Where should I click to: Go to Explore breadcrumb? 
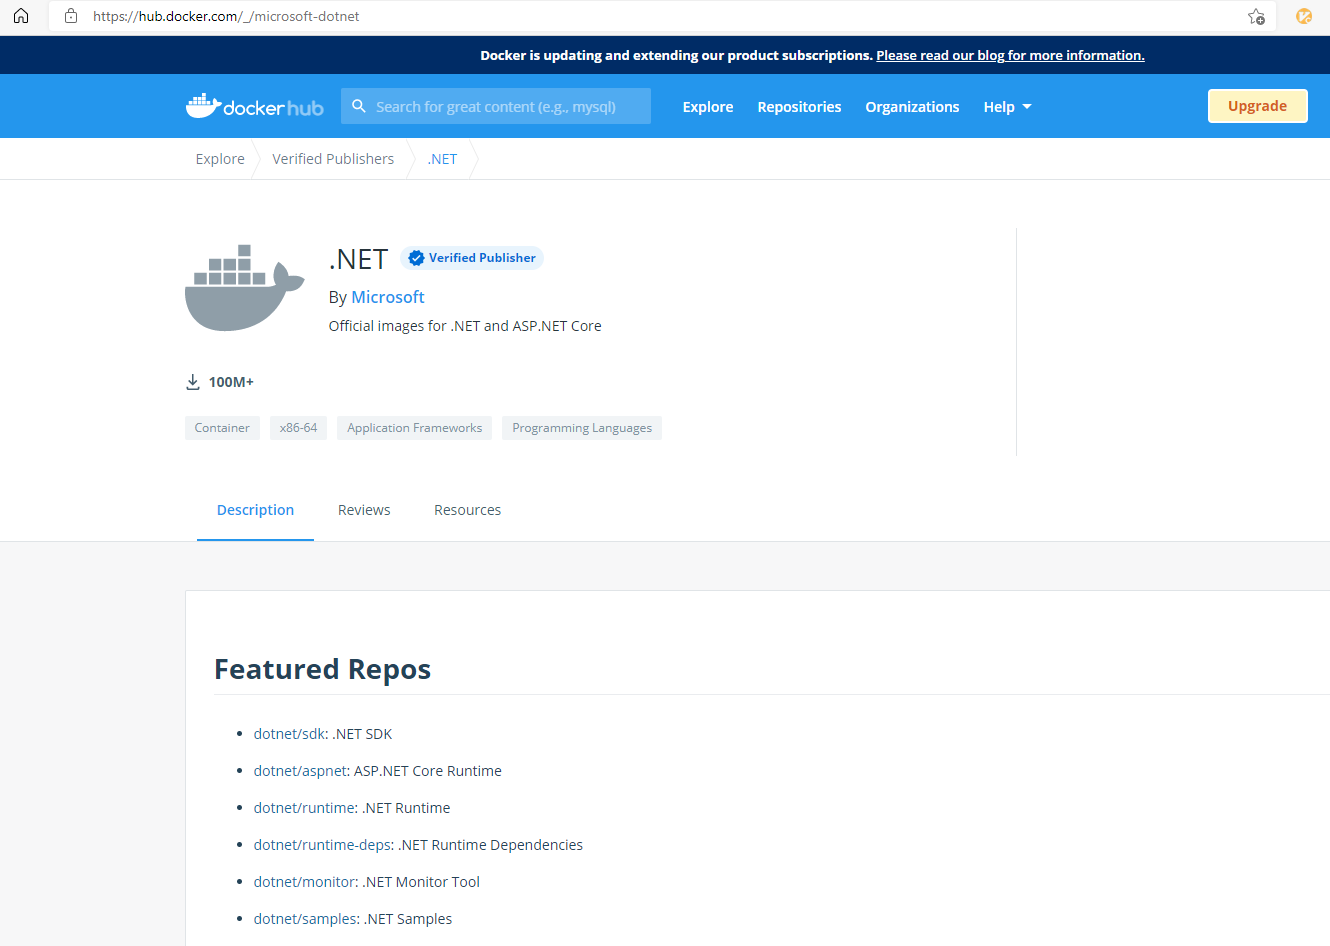[x=220, y=159]
